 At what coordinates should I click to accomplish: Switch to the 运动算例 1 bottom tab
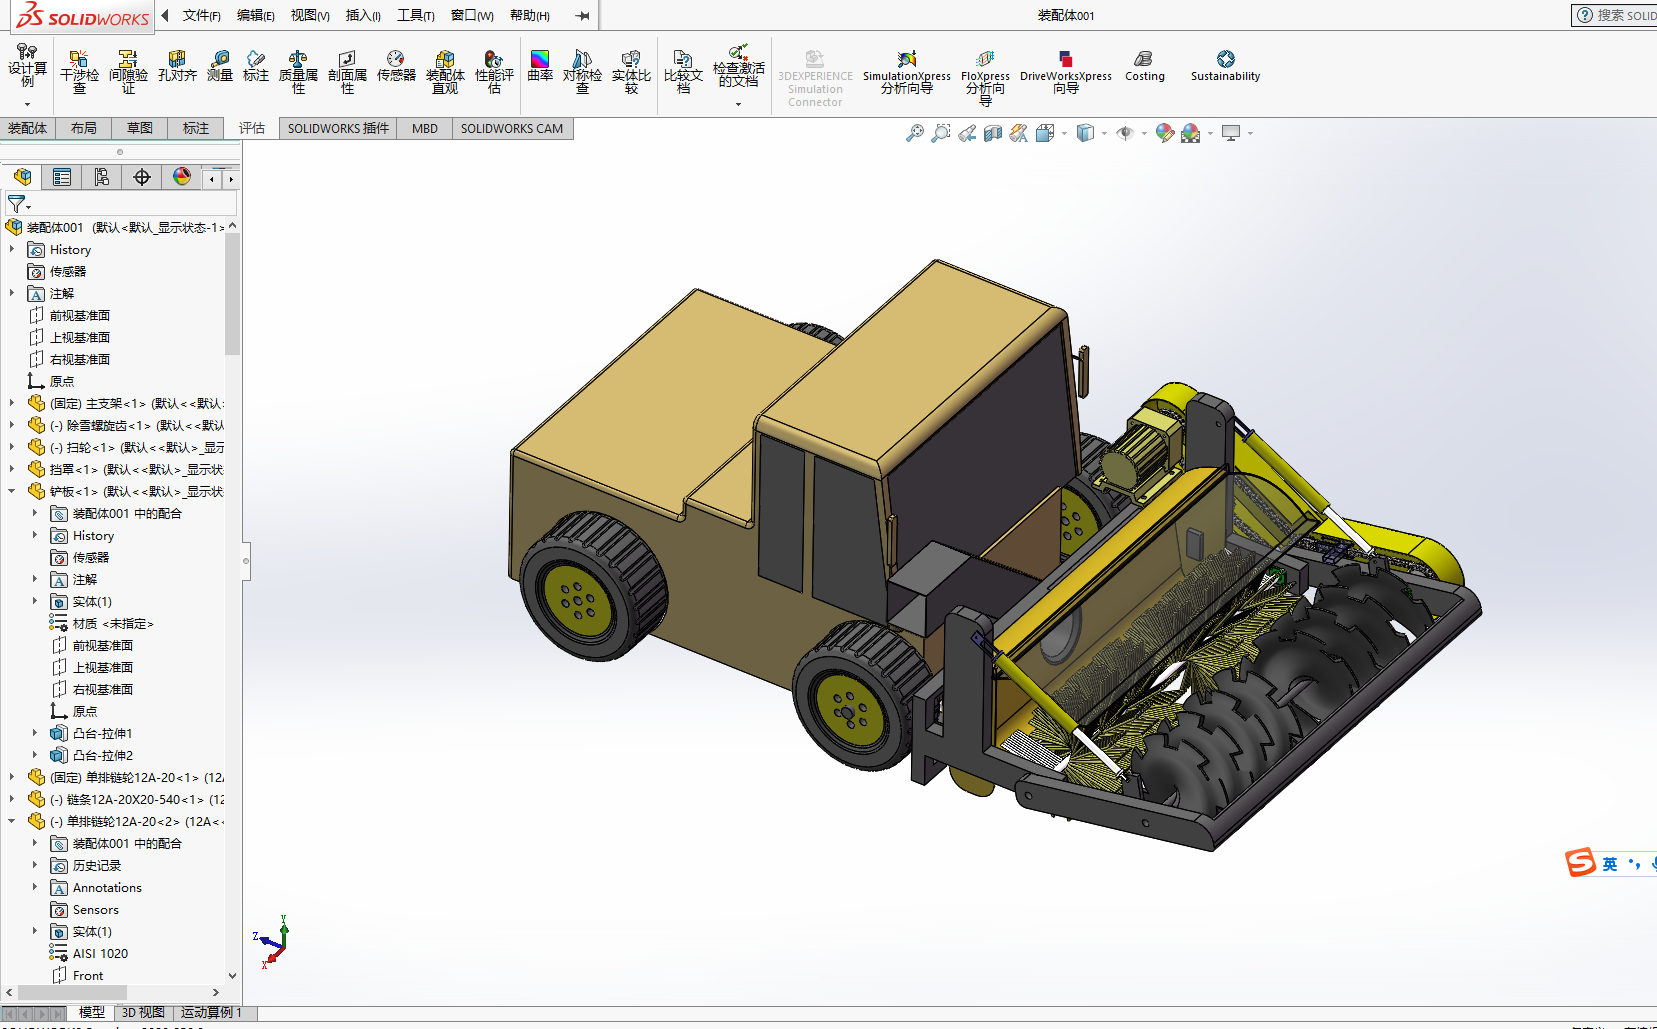coord(211,1013)
